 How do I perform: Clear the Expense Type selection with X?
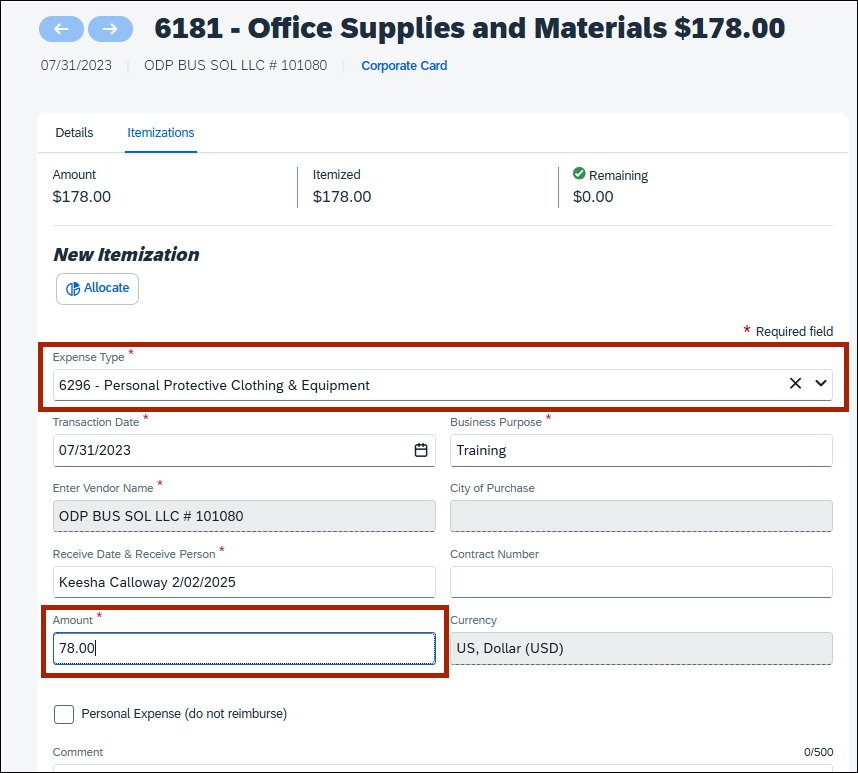(795, 383)
